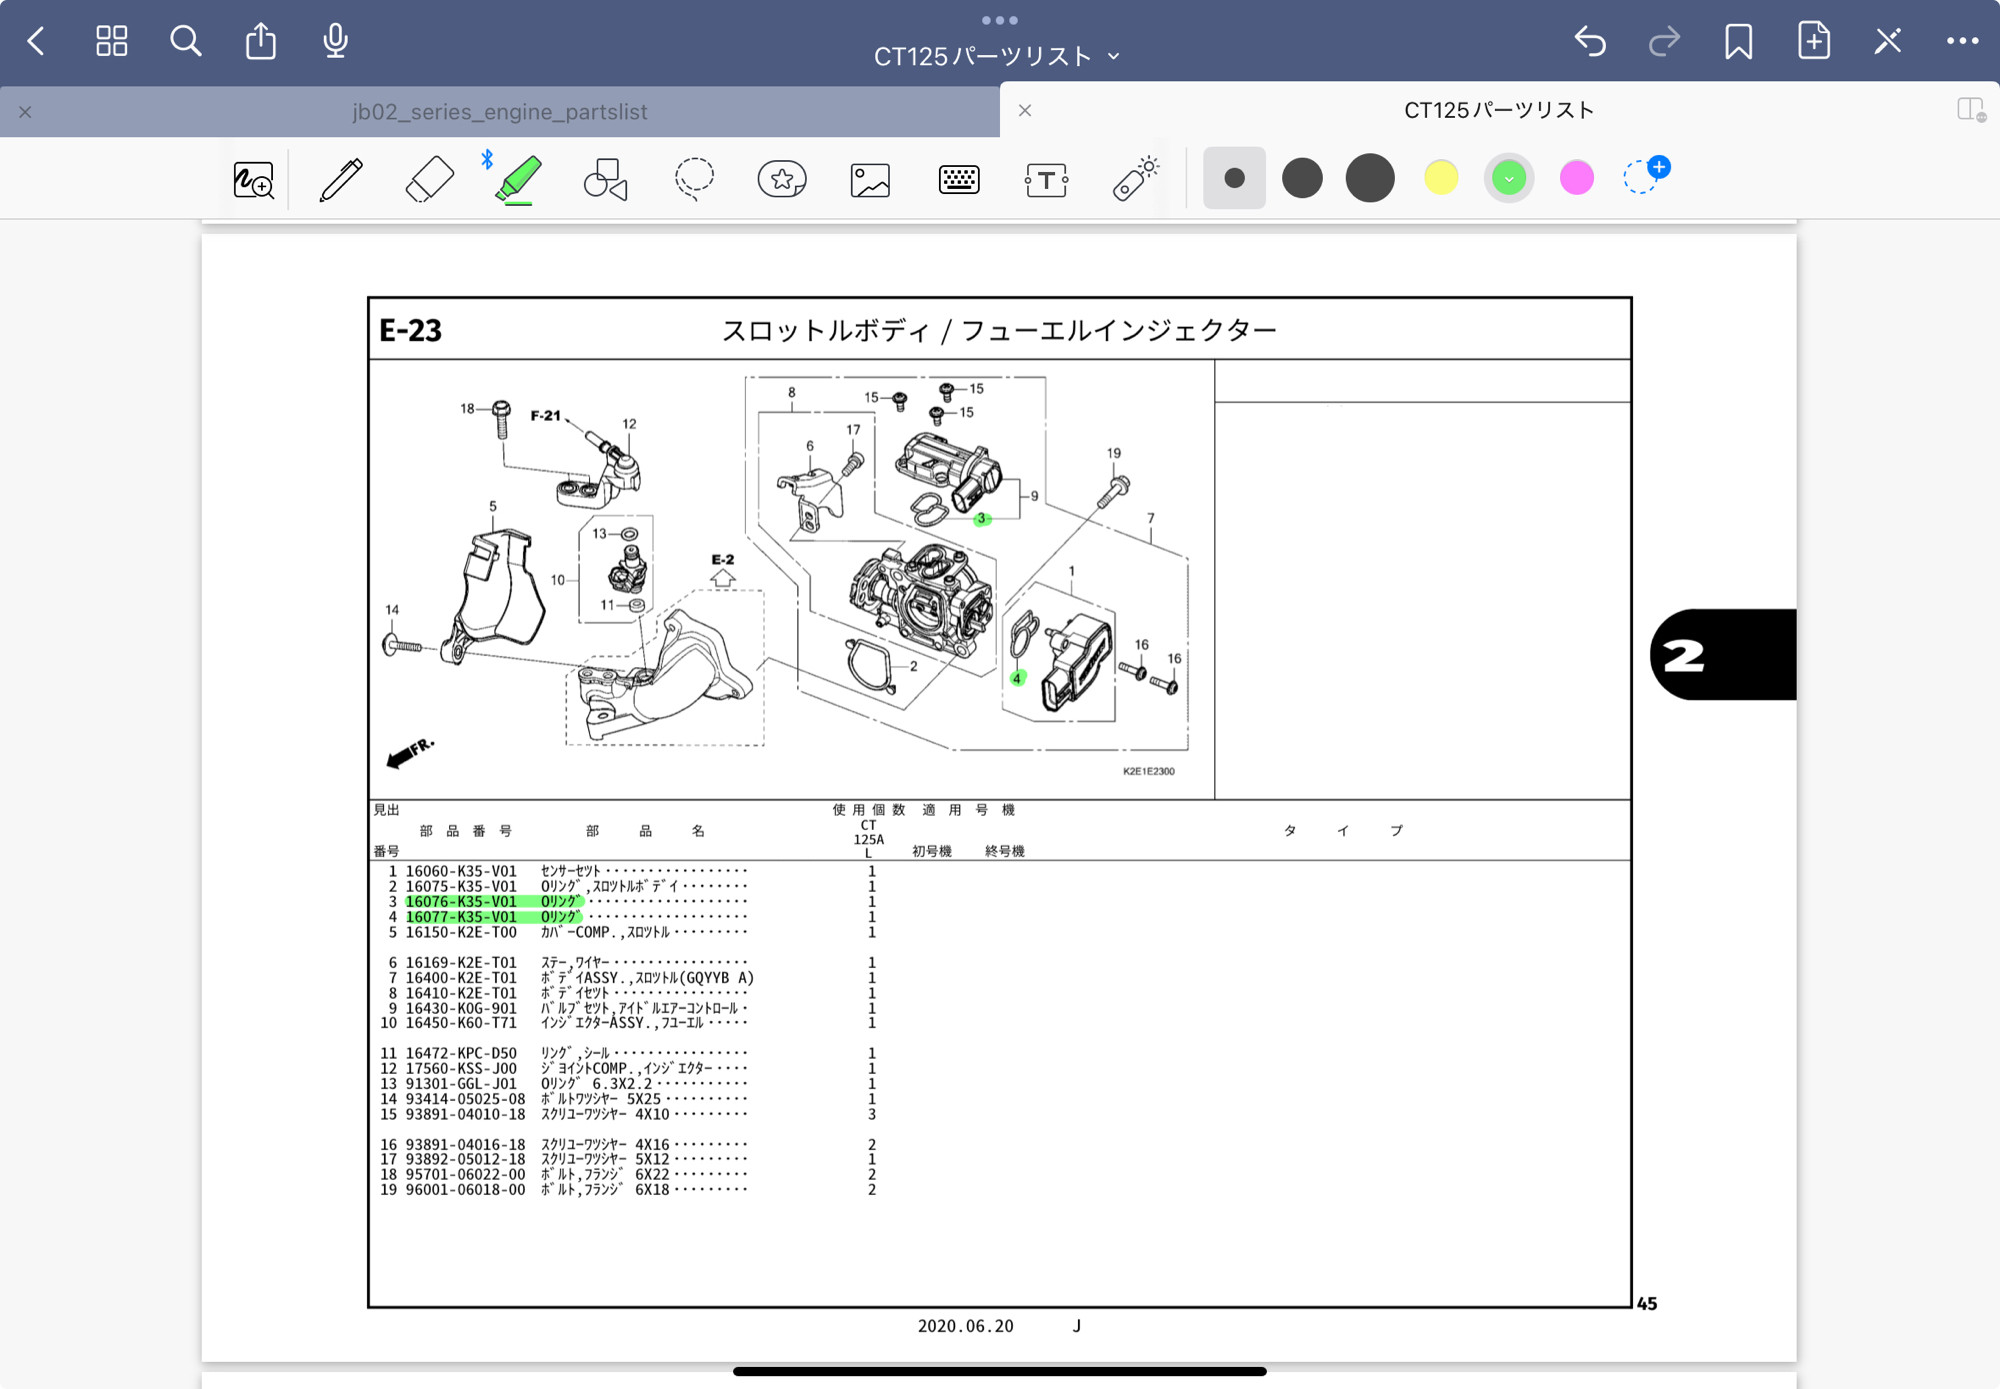Go back with the left chevron

pyautogui.click(x=37, y=41)
